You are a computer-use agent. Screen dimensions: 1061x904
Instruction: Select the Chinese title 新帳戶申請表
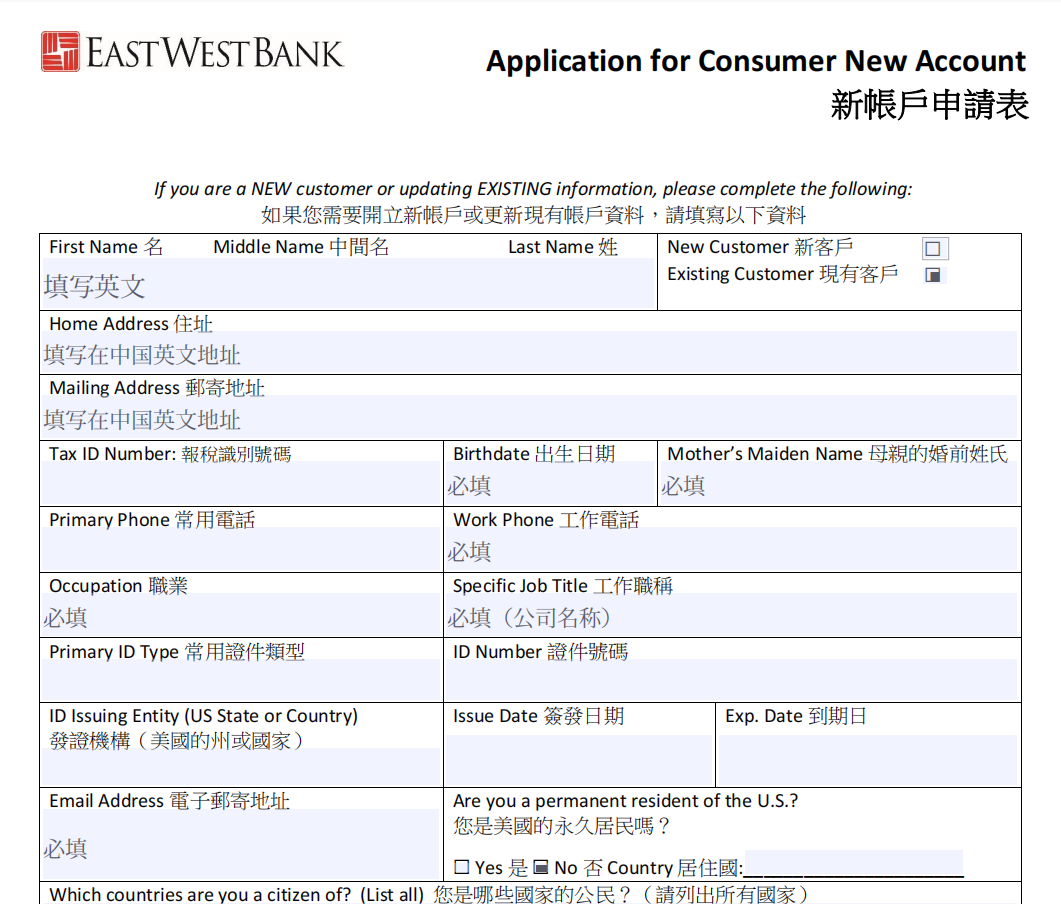pos(930,105)
